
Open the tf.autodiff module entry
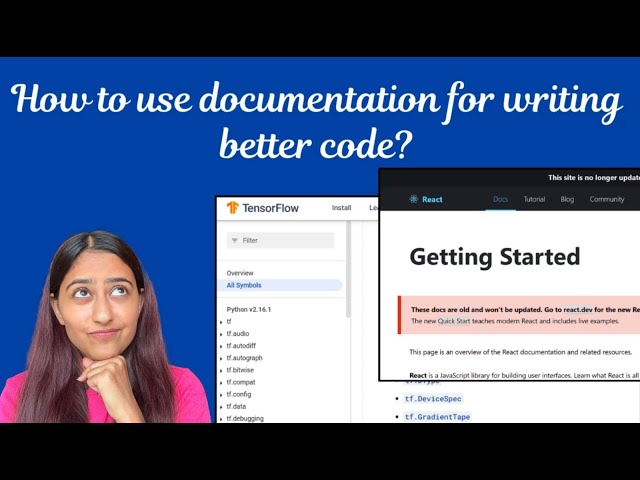[241, 346]
